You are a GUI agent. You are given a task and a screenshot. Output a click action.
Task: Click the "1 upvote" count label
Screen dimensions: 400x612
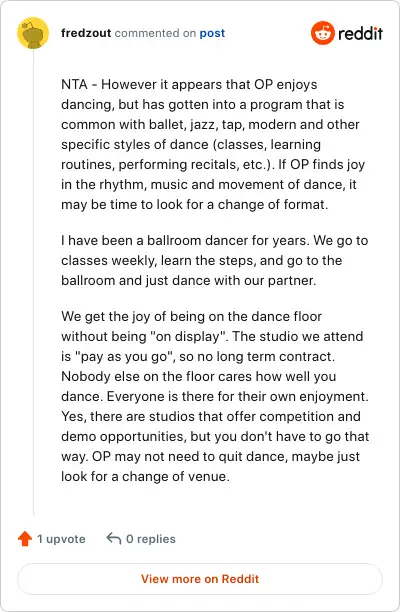tap(61, 539)
